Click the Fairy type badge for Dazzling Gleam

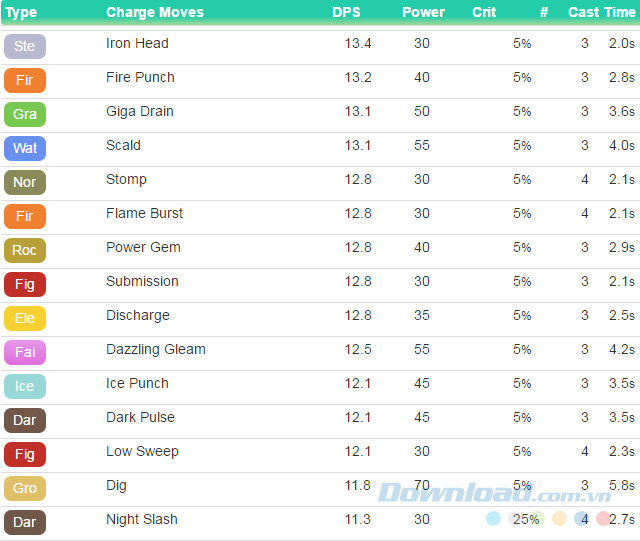pyautogui.click(x=25, y=352)
